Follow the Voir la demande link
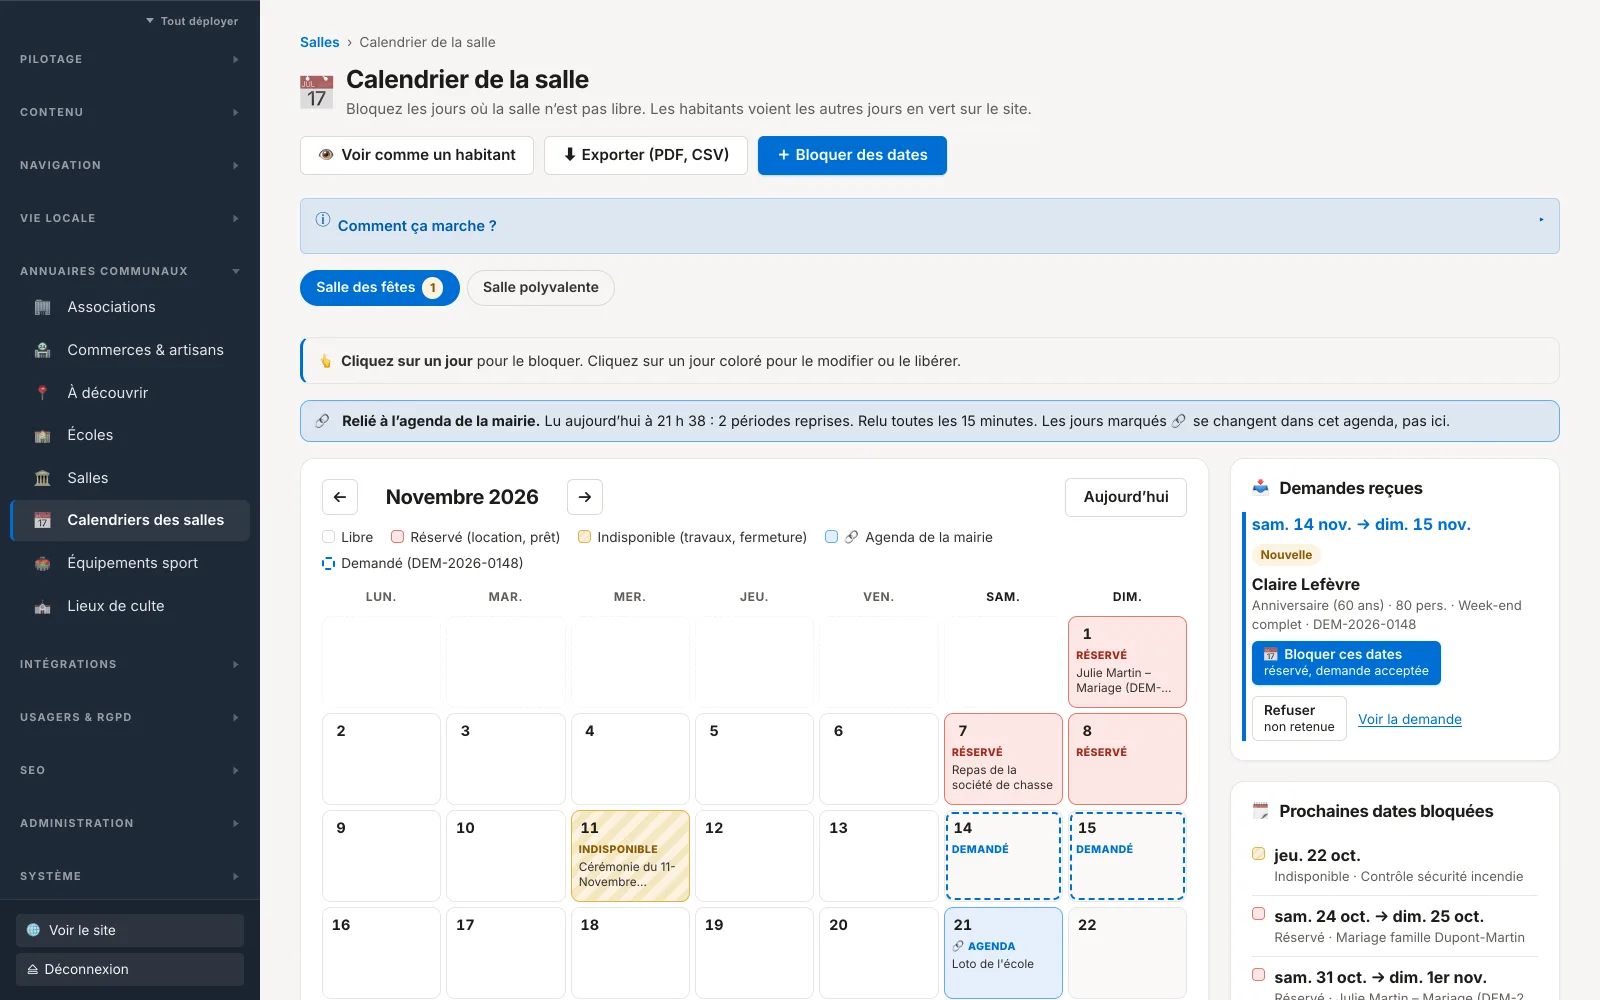Screen dimensions: 1600x1000 point(1410,719)
